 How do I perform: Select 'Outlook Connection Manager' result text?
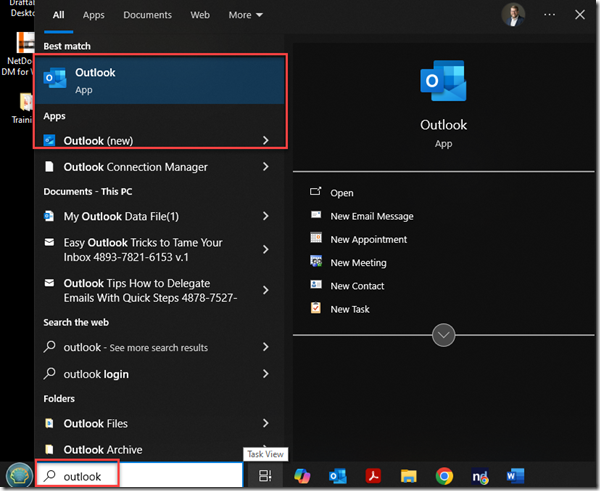pyautogui.click(x=135, y=167)
